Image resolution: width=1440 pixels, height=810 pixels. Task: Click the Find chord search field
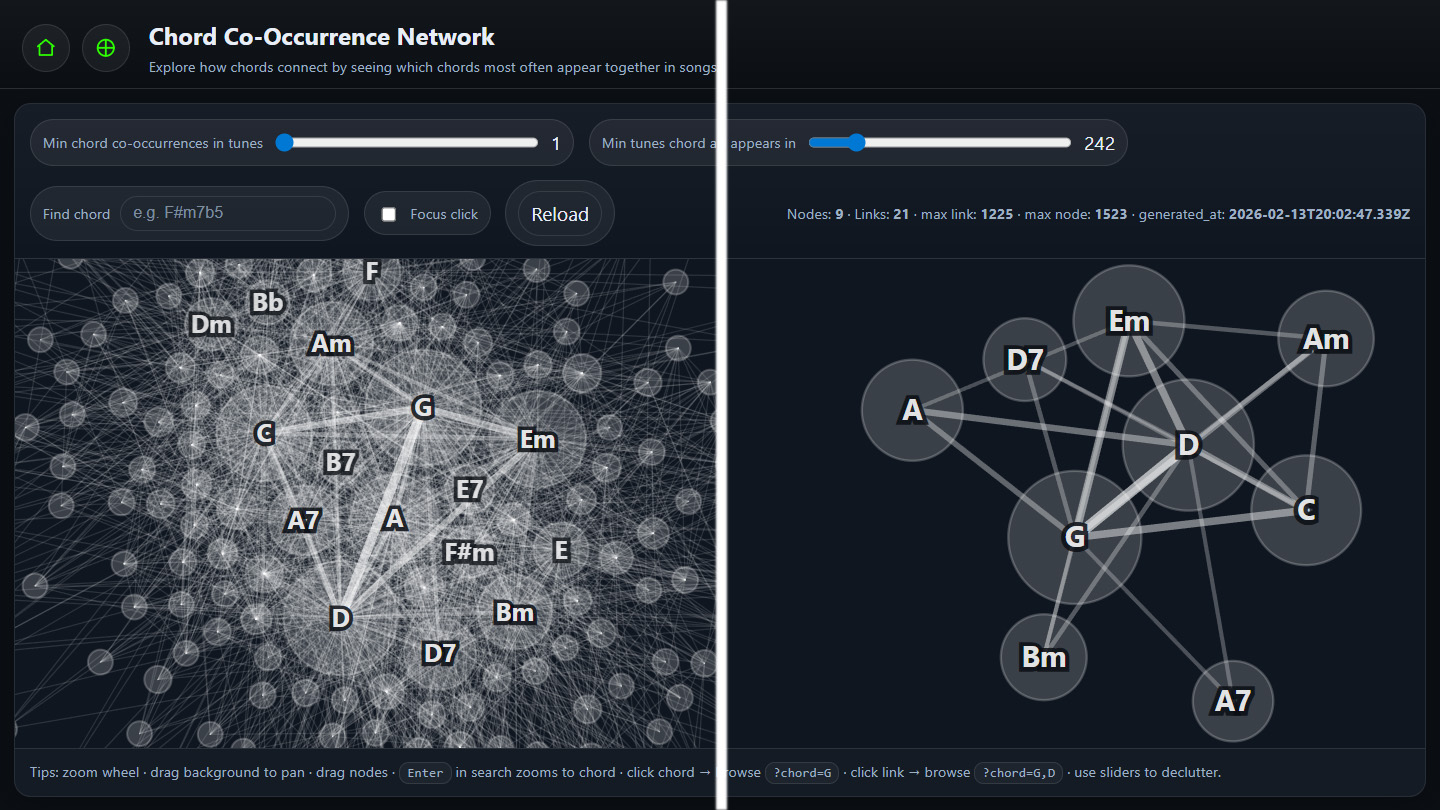point(230,213)
